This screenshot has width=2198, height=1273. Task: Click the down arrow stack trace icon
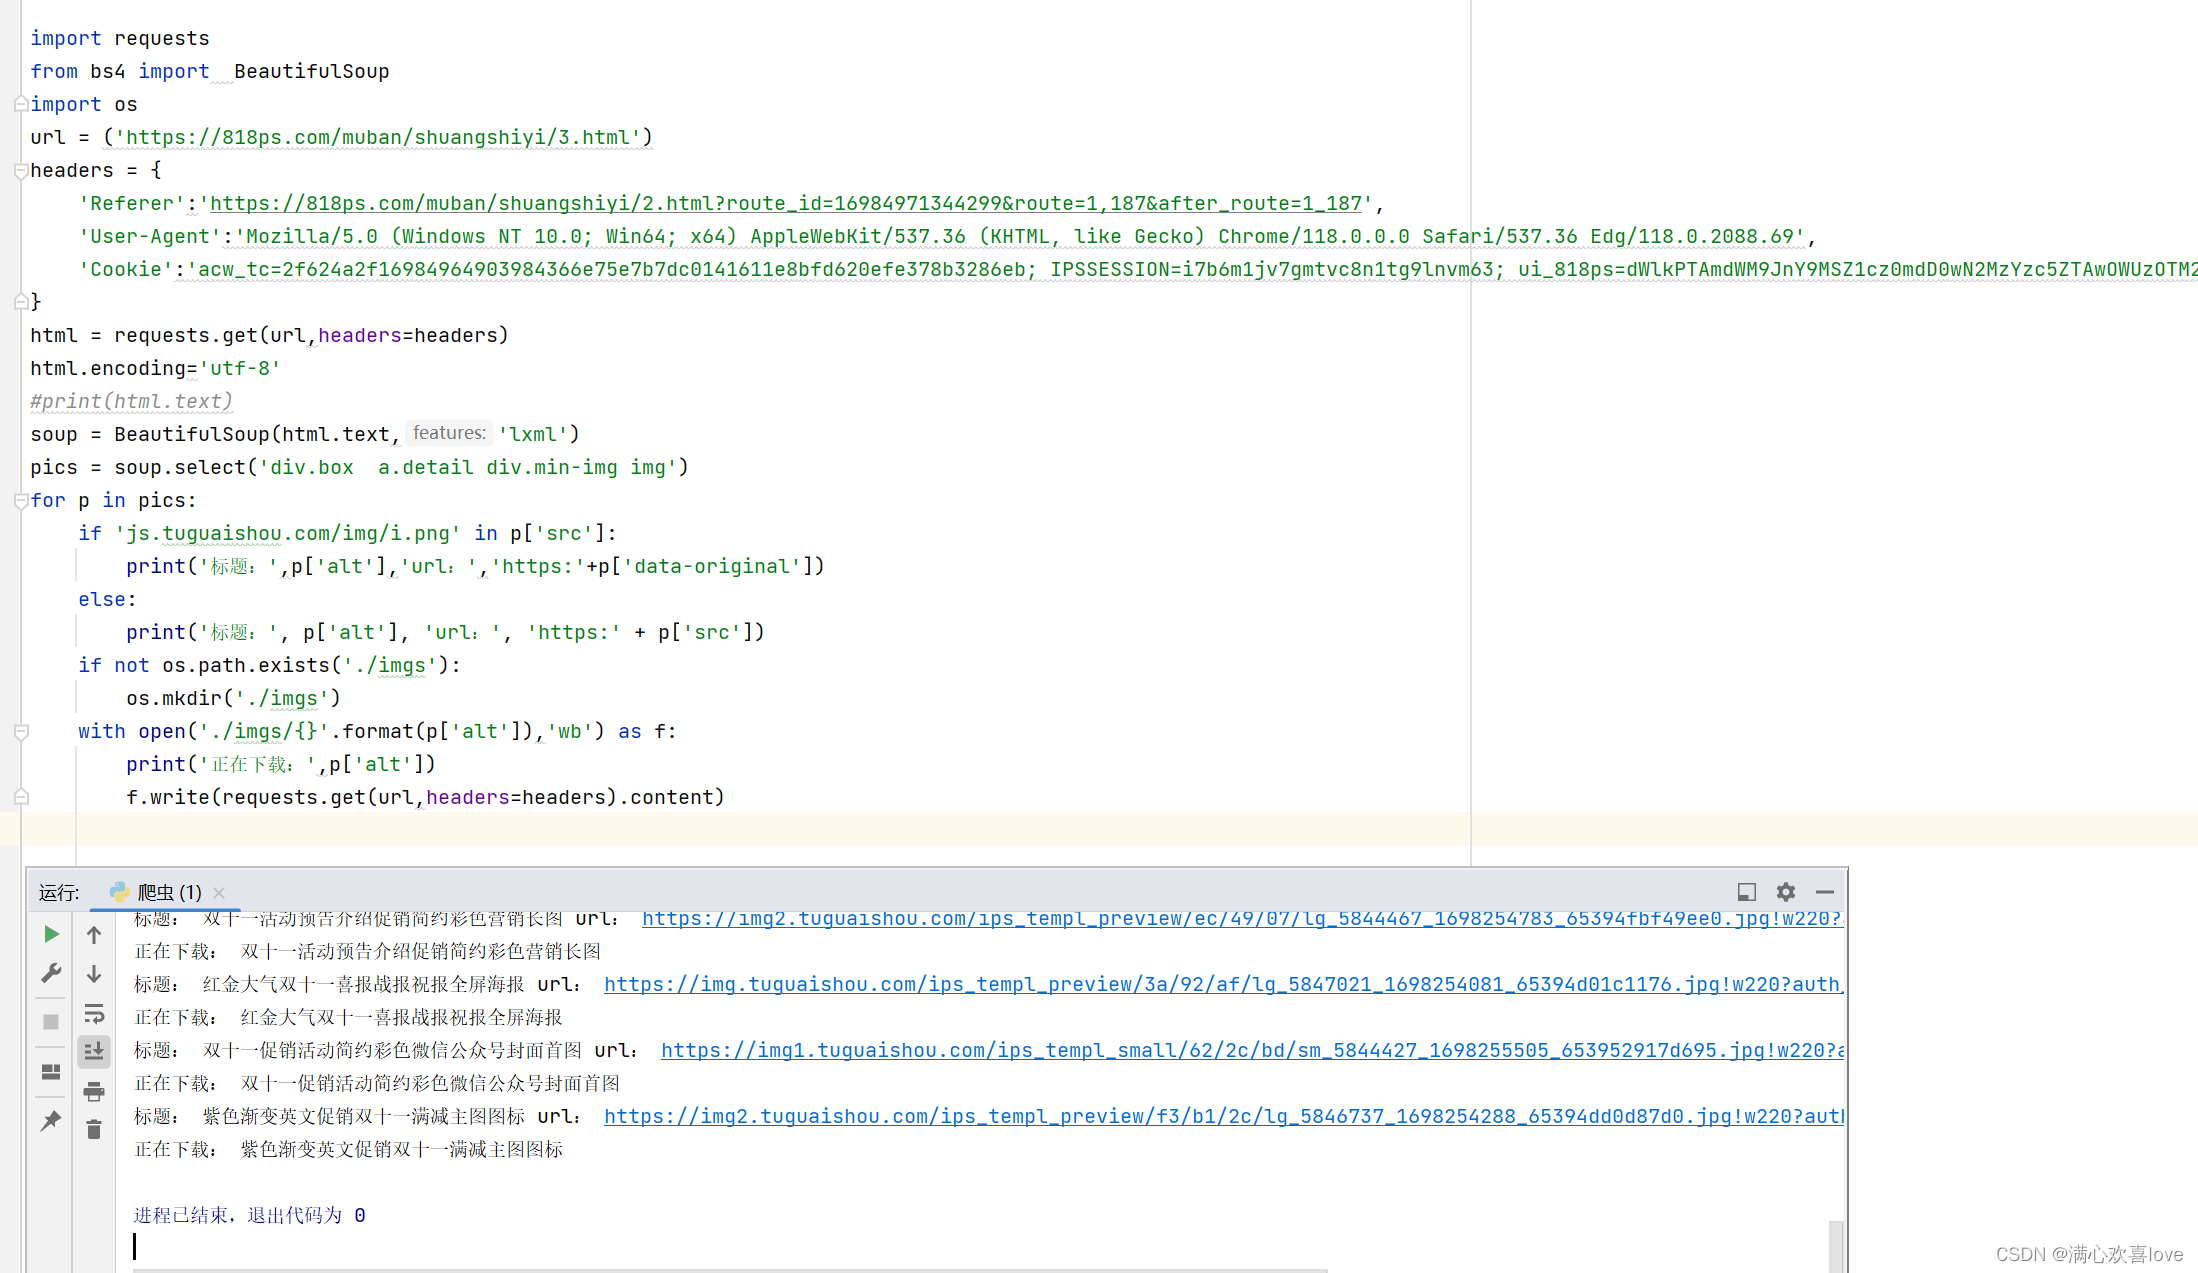click(94, 974)
